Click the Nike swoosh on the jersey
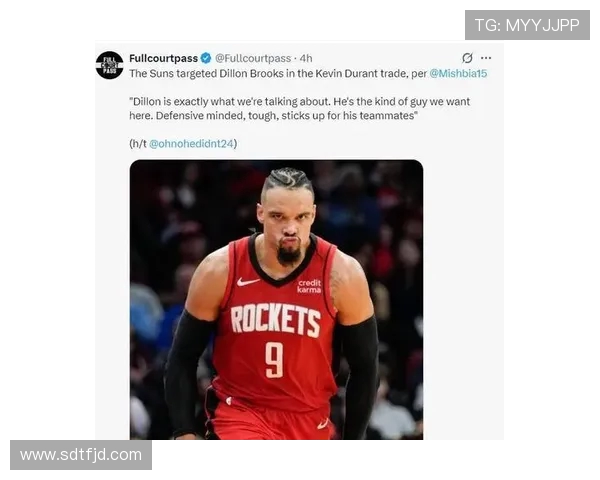The image size is (600, 480). coord(248,282)
